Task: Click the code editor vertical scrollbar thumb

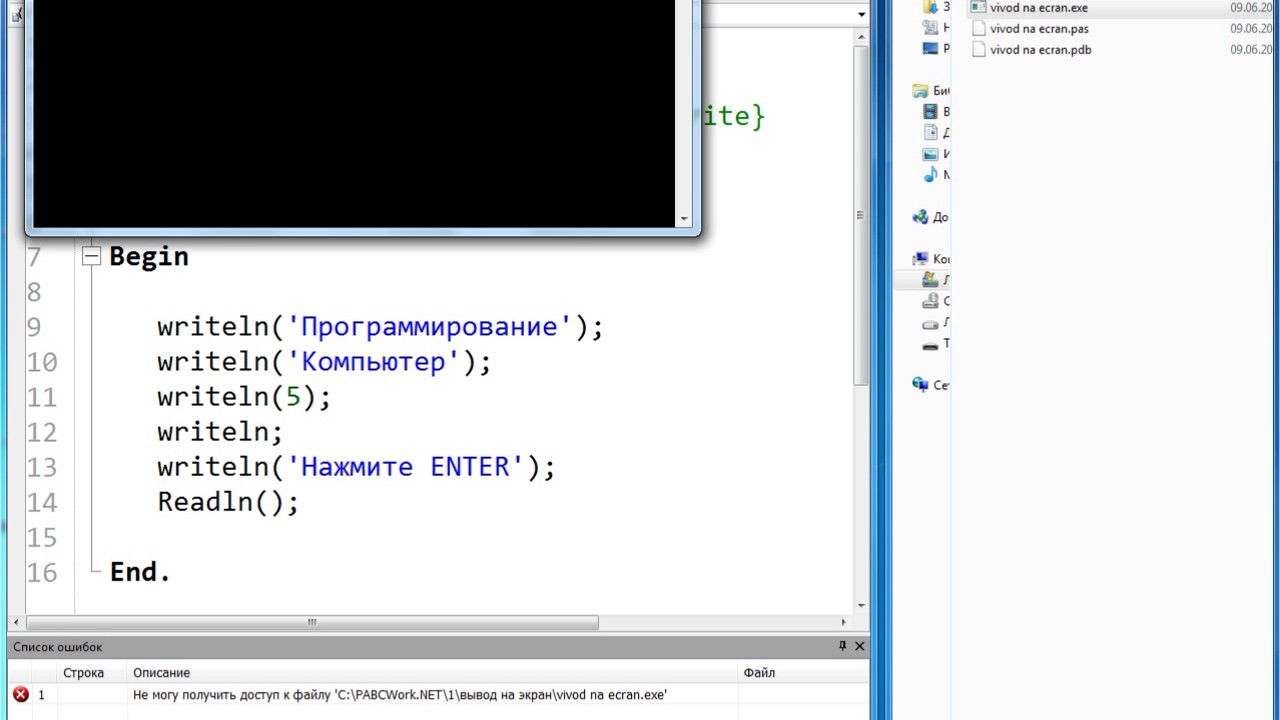Action: pos(860,215)
